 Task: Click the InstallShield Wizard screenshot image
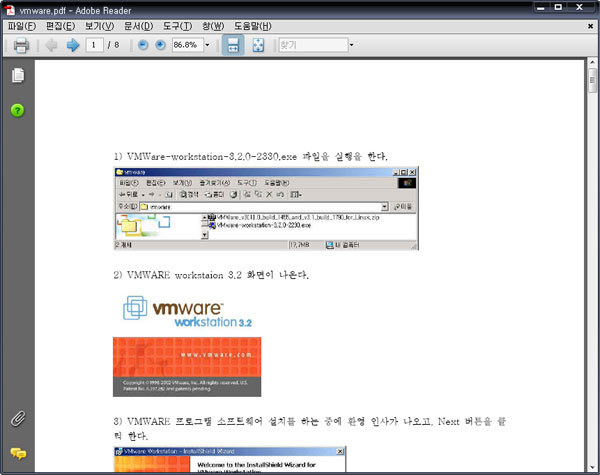pyautogui.click(x=230, y=459)
